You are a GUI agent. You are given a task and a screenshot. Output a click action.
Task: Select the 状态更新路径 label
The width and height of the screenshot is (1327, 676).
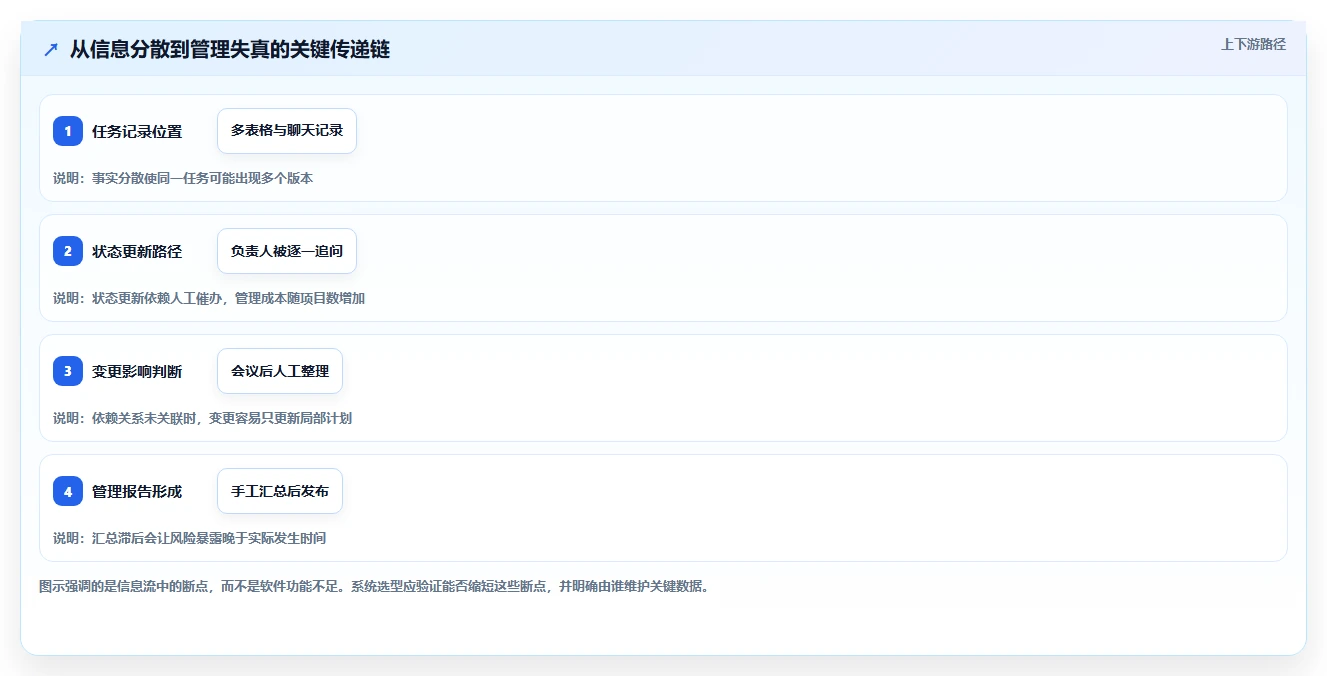pos(137,251)
